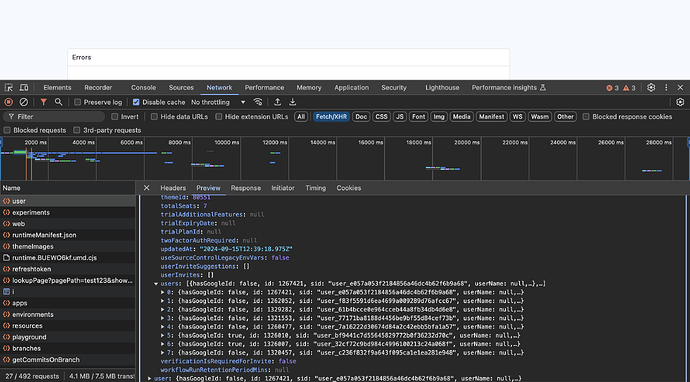Check Blocked response cookies
The width and height of the screenshot is (690, 382).
click(x=586, y=117)
